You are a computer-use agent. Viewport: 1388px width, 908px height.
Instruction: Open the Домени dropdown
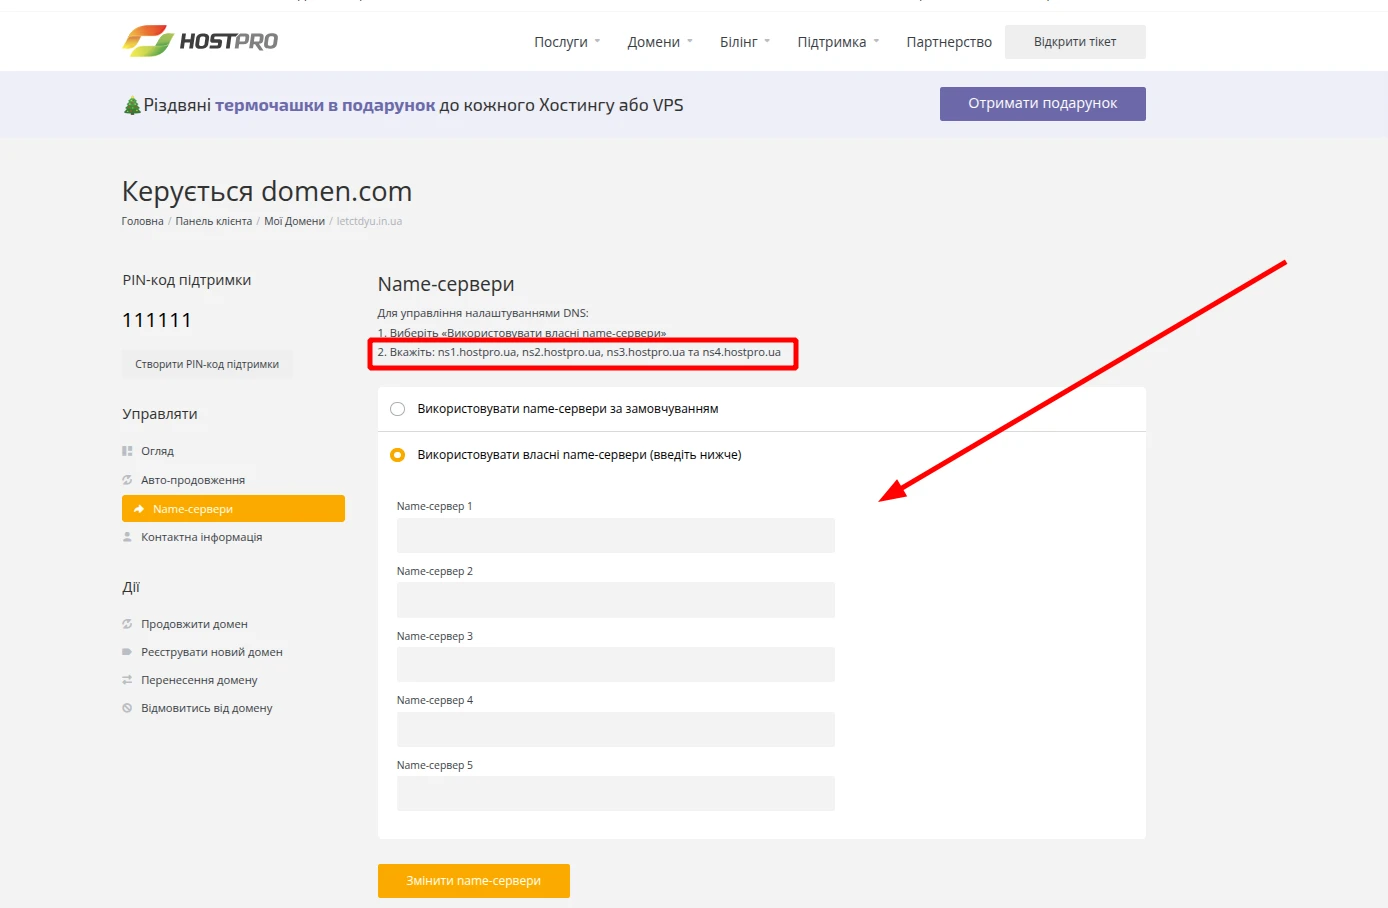(x=654, y=42)
